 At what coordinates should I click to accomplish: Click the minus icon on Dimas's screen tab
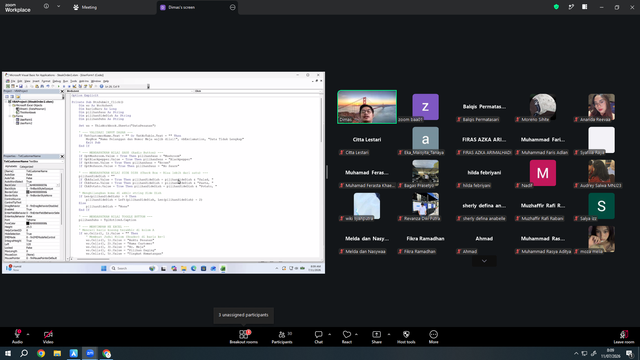pyautogui.click(x=233, y=7)
